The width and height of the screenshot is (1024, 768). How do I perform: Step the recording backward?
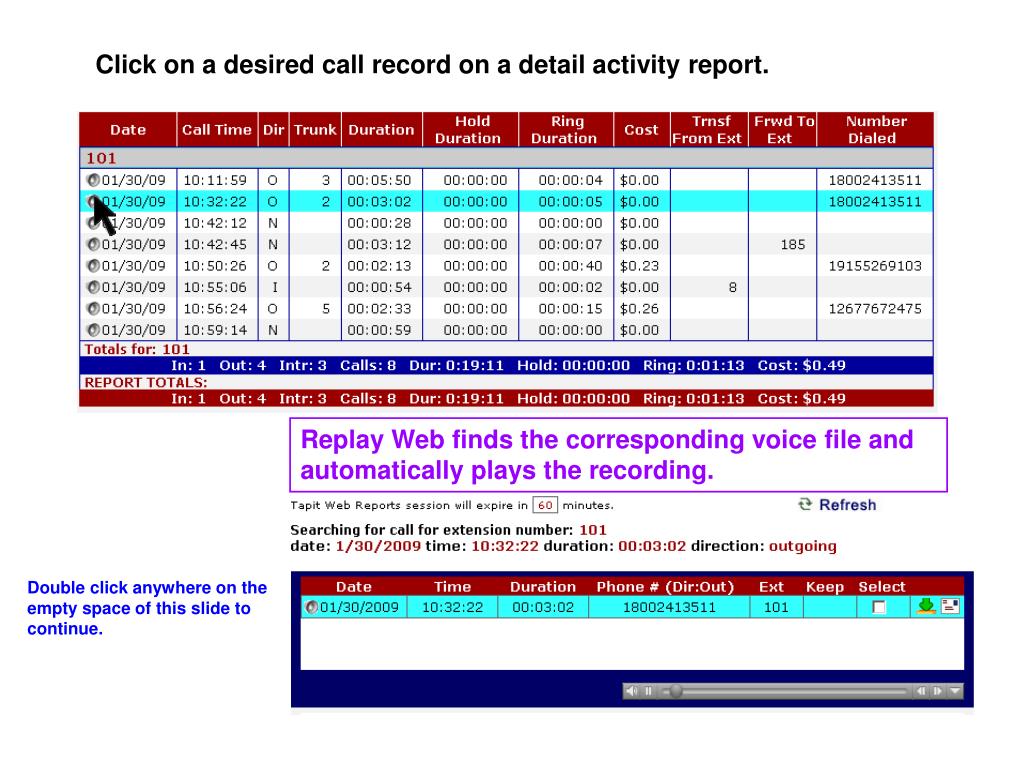click(921, 691)
